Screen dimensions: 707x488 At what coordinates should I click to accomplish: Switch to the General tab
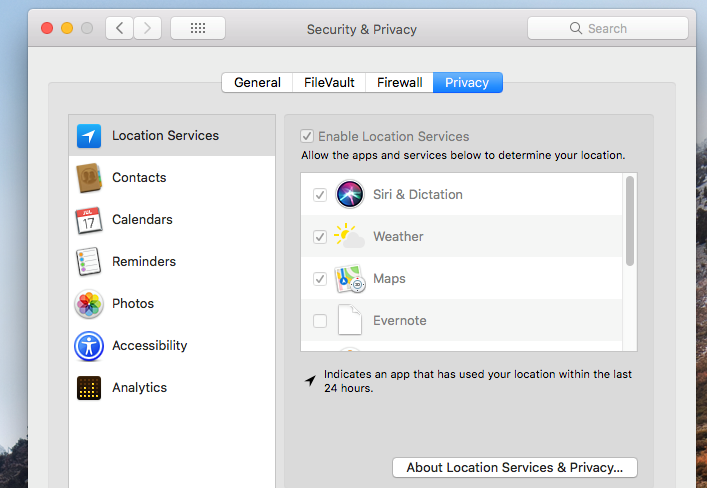click(x=257, y=83)
